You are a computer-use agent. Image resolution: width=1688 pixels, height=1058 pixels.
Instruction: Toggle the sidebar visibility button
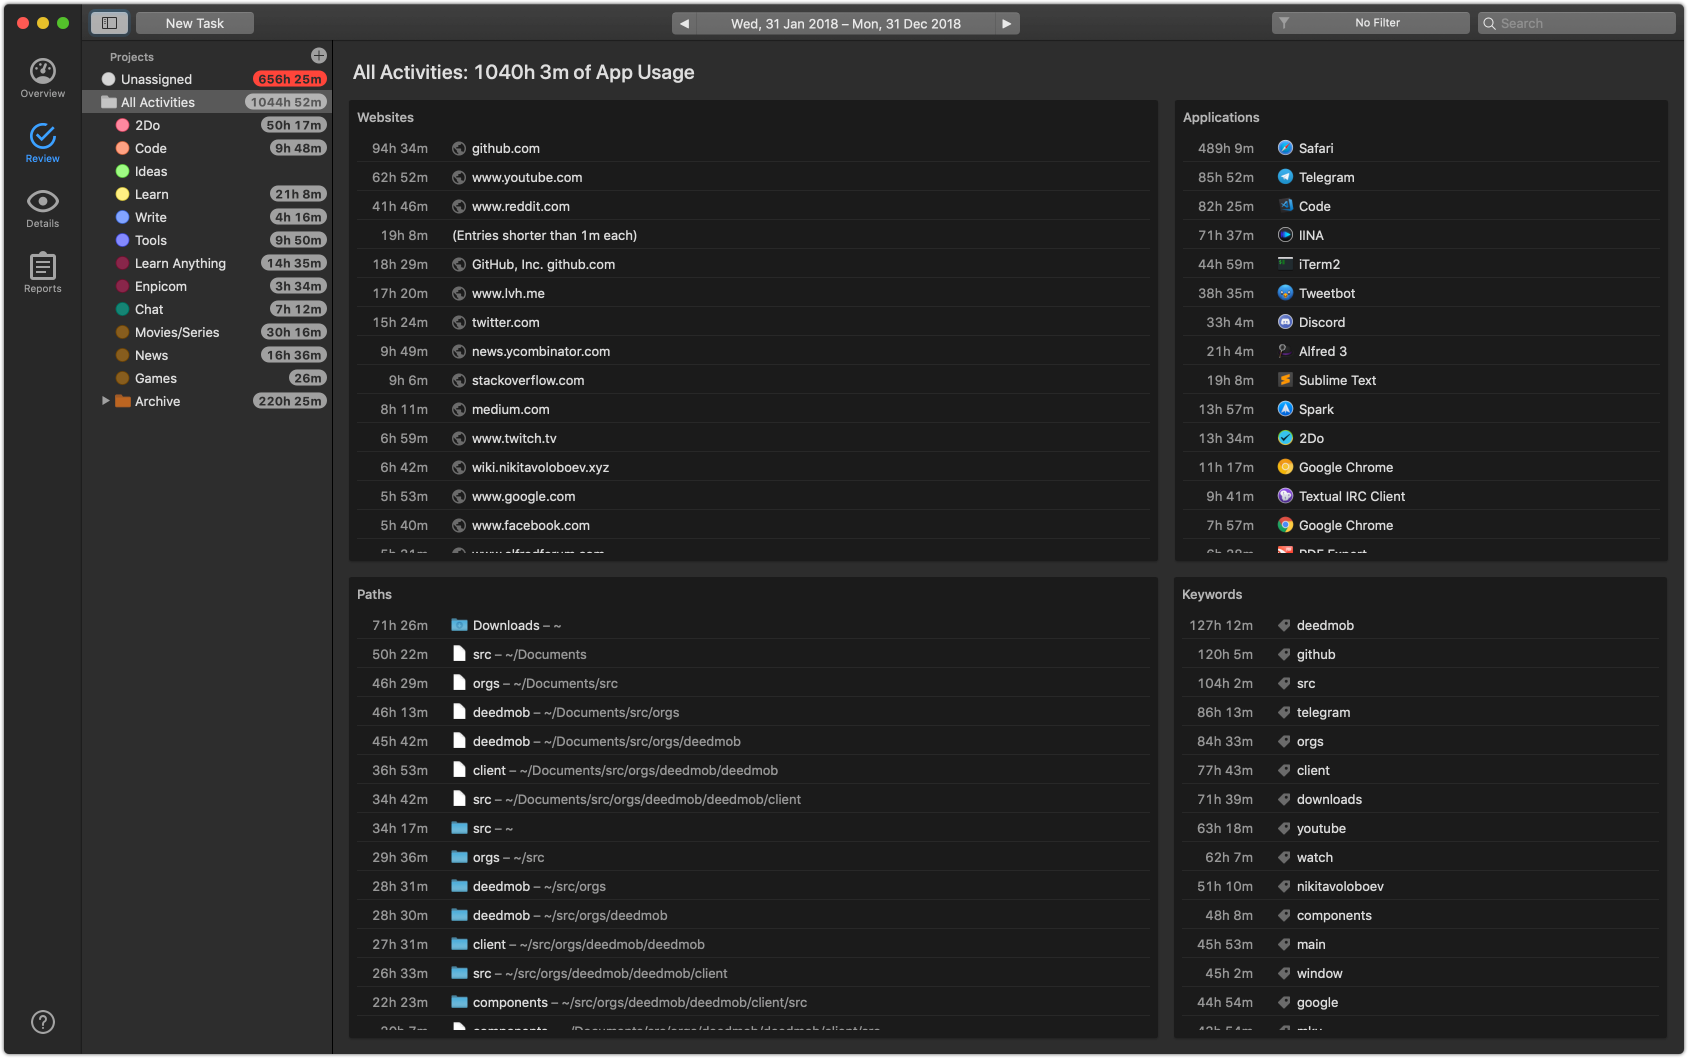coord(110,23)
